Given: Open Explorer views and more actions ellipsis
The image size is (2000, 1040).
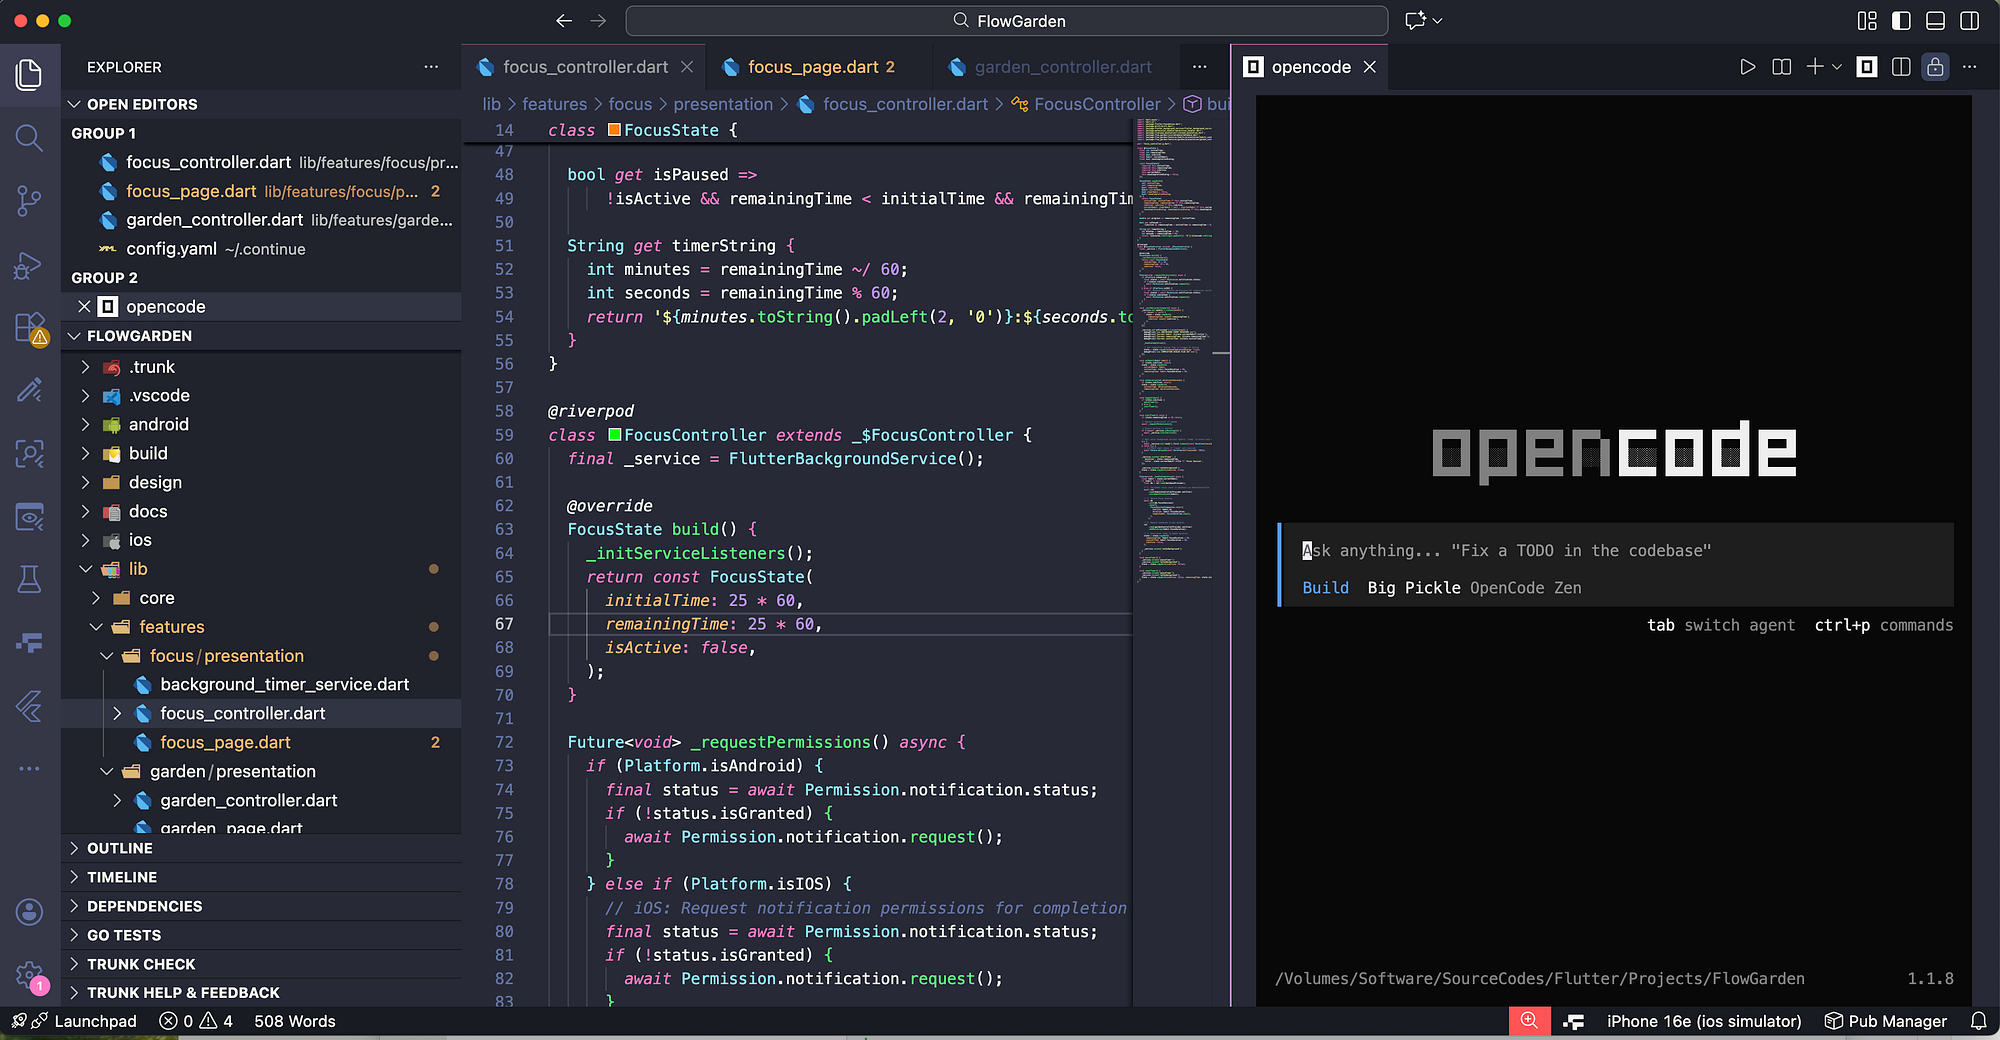Looking at the screenshot, I should 431,67.
